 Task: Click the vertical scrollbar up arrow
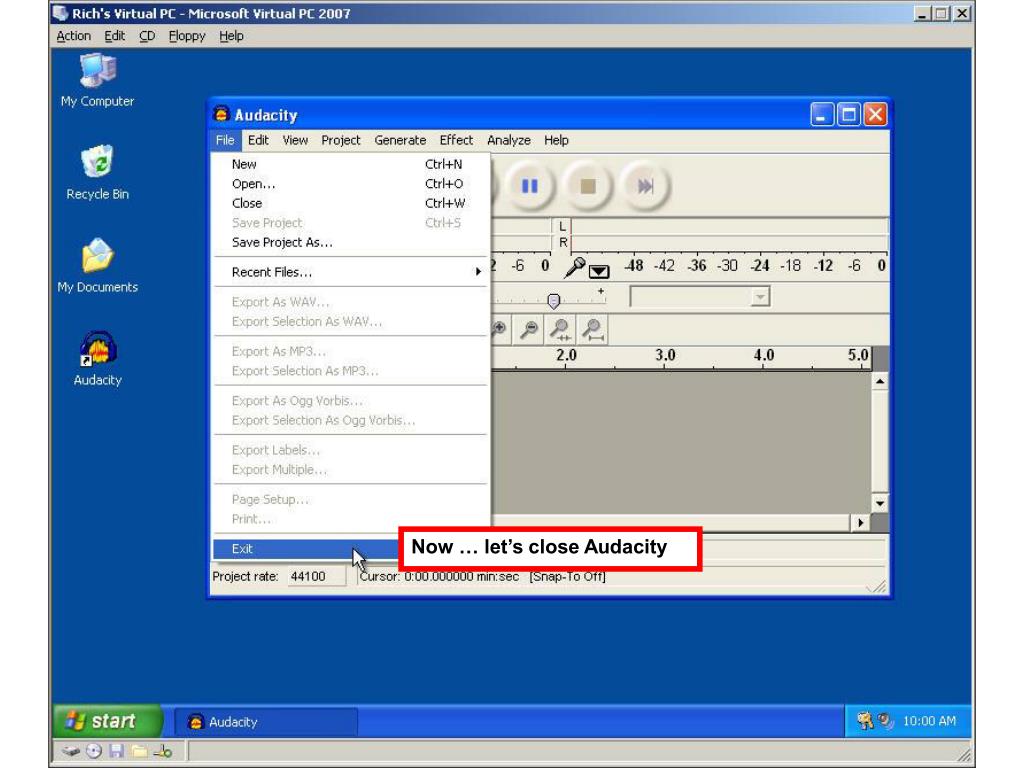(880, 381)
